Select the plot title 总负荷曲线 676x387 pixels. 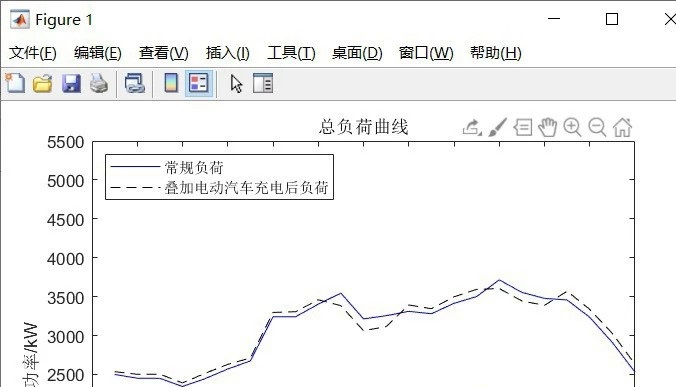point(363,127)
